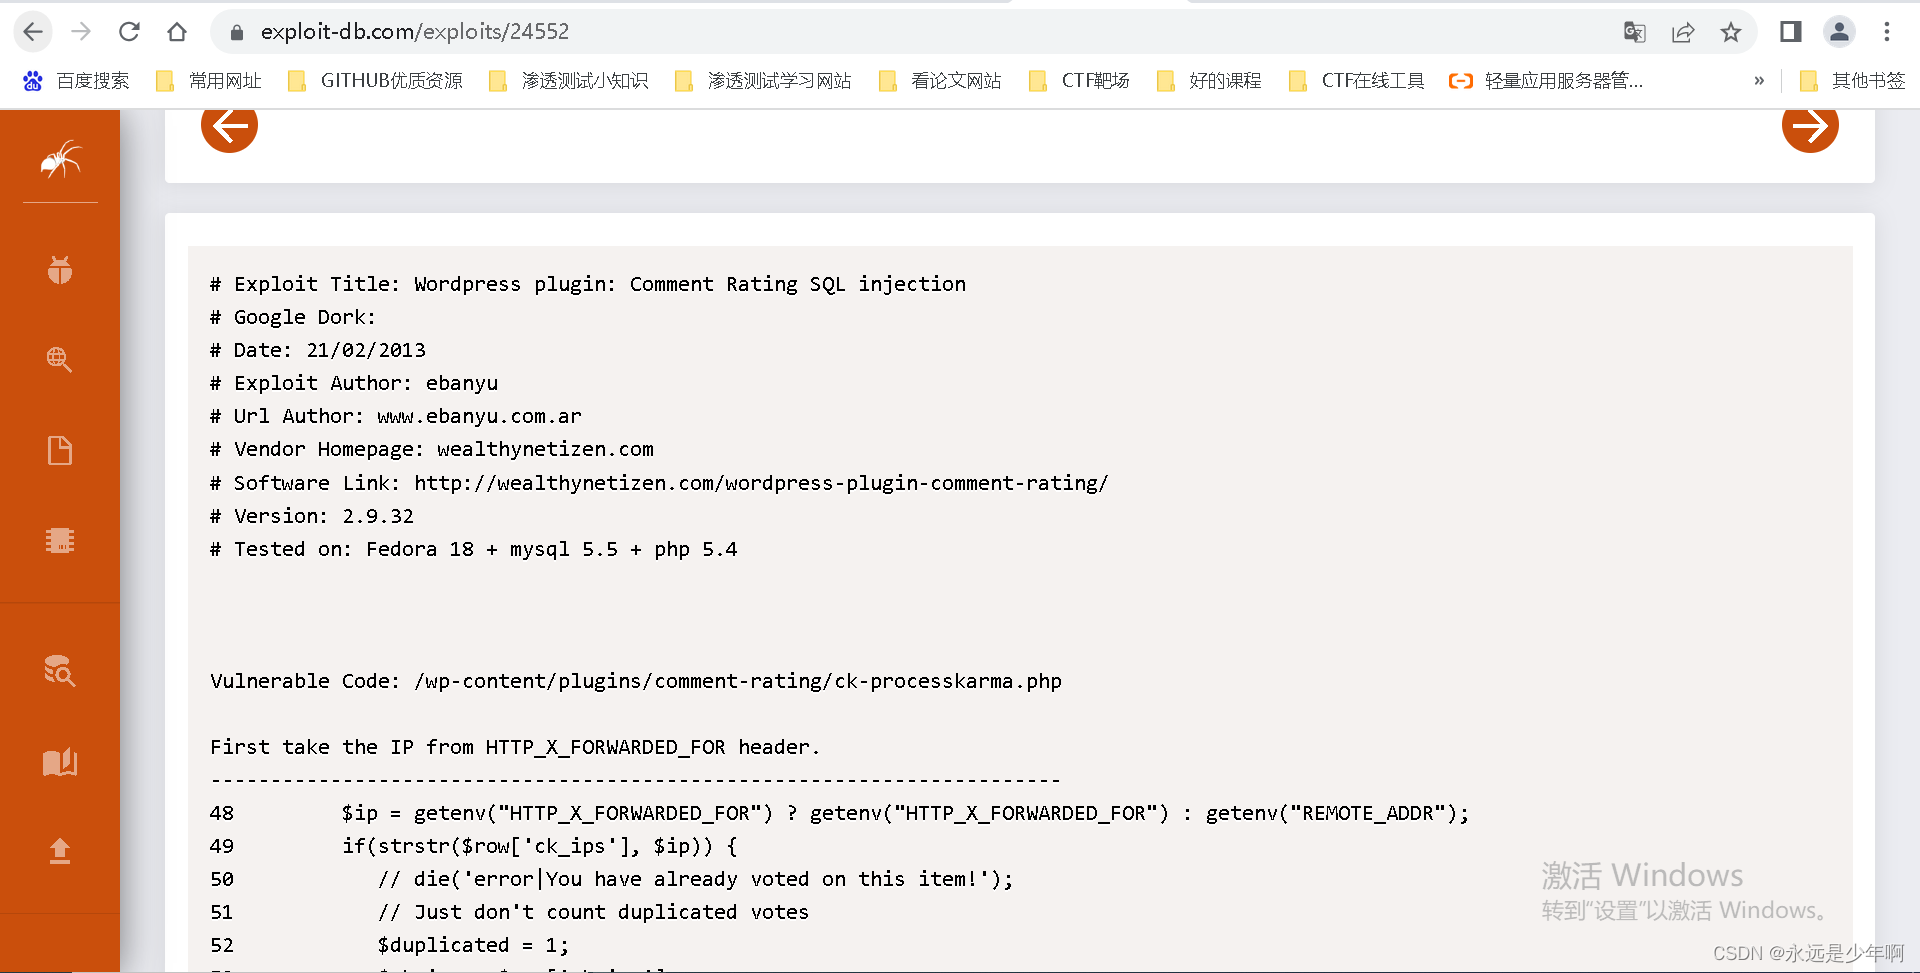Open the 百度搜索 bookmark
Screen dimensions: 1920x973
click(x=77, y=81)
